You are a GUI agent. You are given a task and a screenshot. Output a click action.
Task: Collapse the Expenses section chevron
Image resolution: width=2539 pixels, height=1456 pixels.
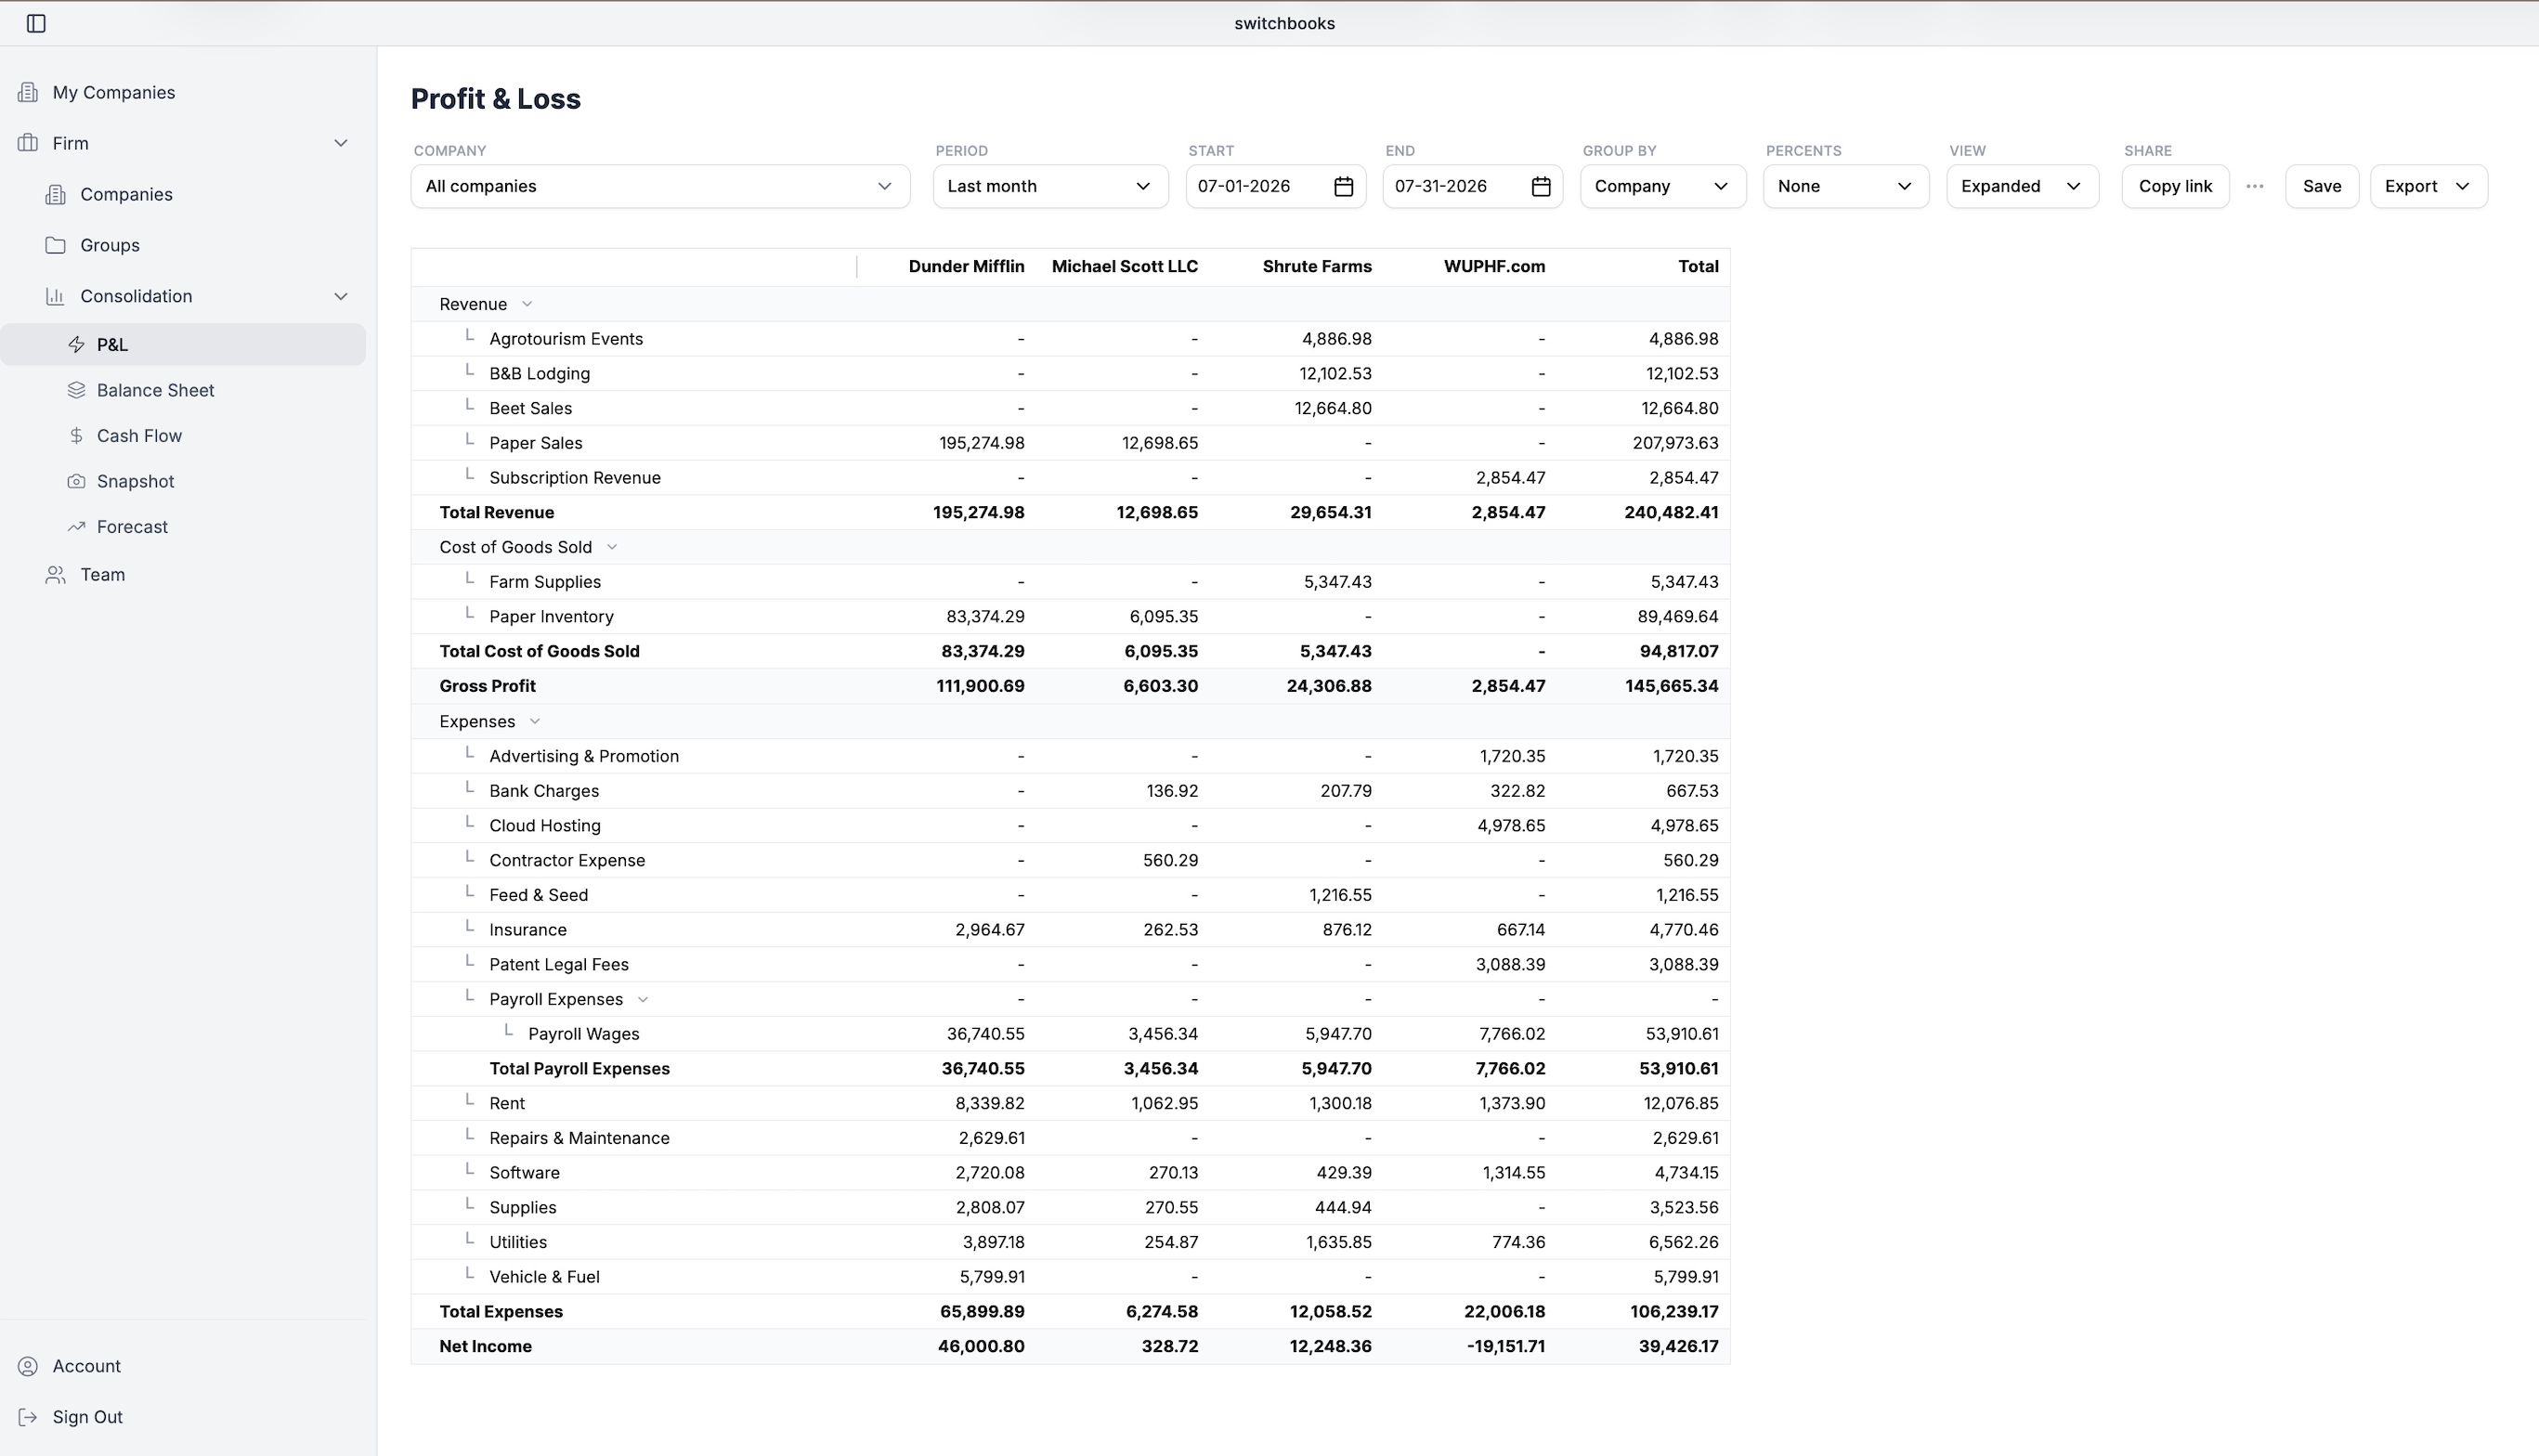coord(535,721)
